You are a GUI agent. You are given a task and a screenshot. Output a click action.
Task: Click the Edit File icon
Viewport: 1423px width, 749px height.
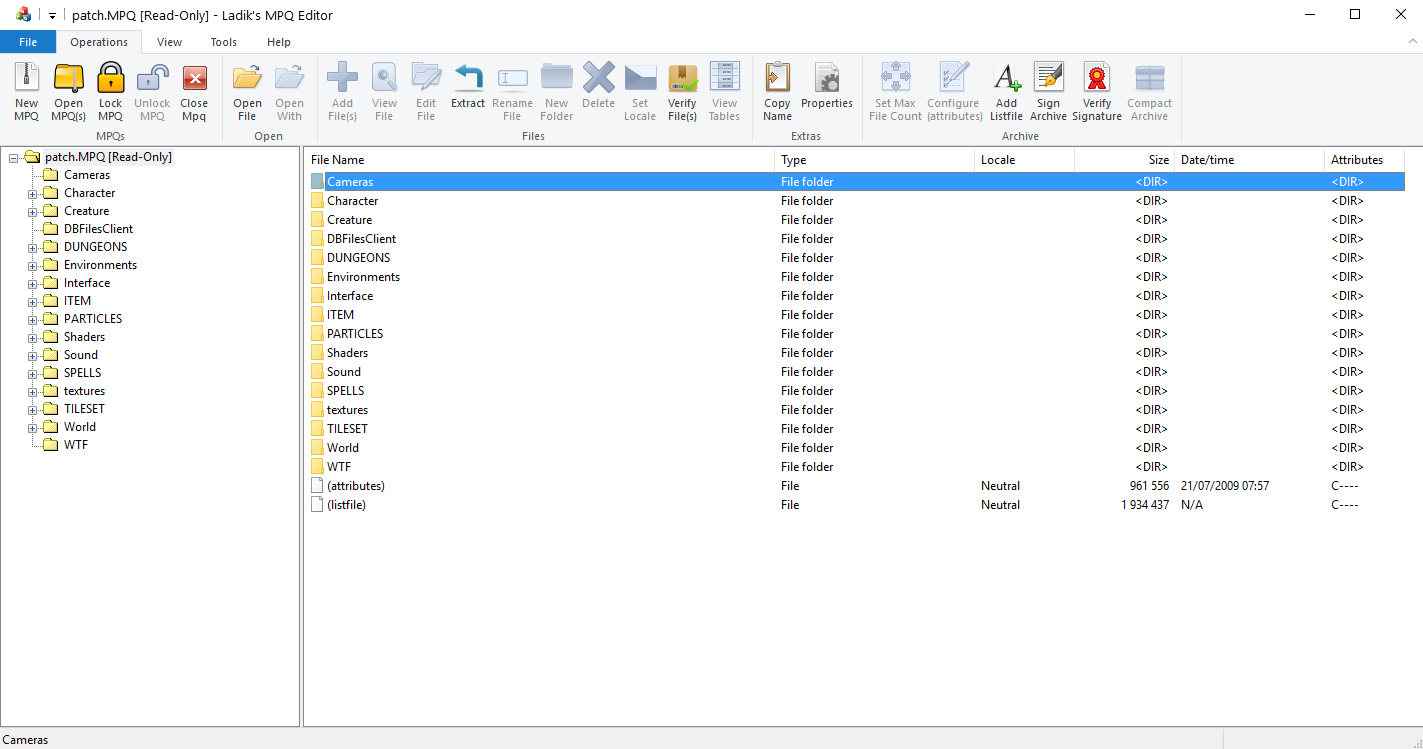coord(426,78)
